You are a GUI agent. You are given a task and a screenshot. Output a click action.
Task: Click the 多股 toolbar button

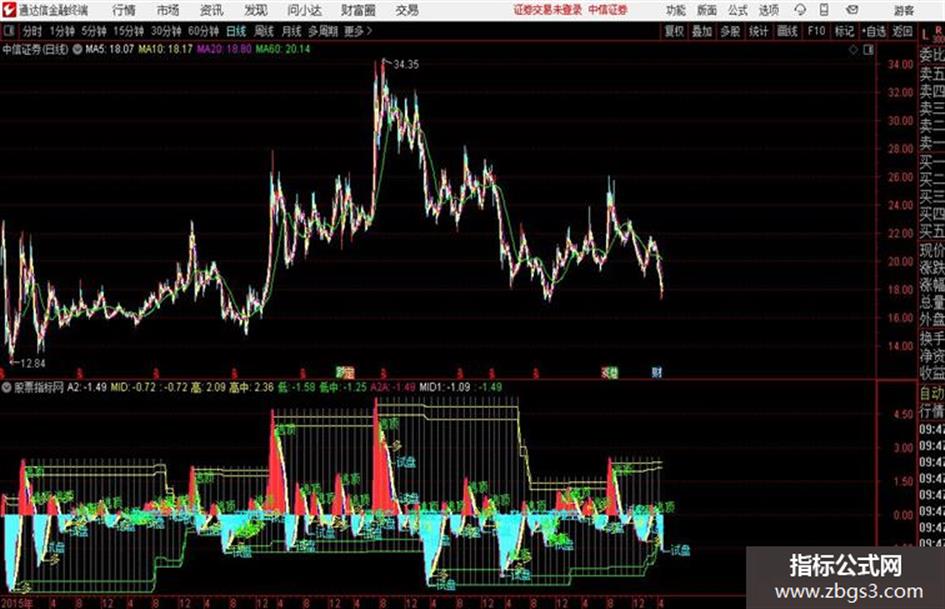730,31
